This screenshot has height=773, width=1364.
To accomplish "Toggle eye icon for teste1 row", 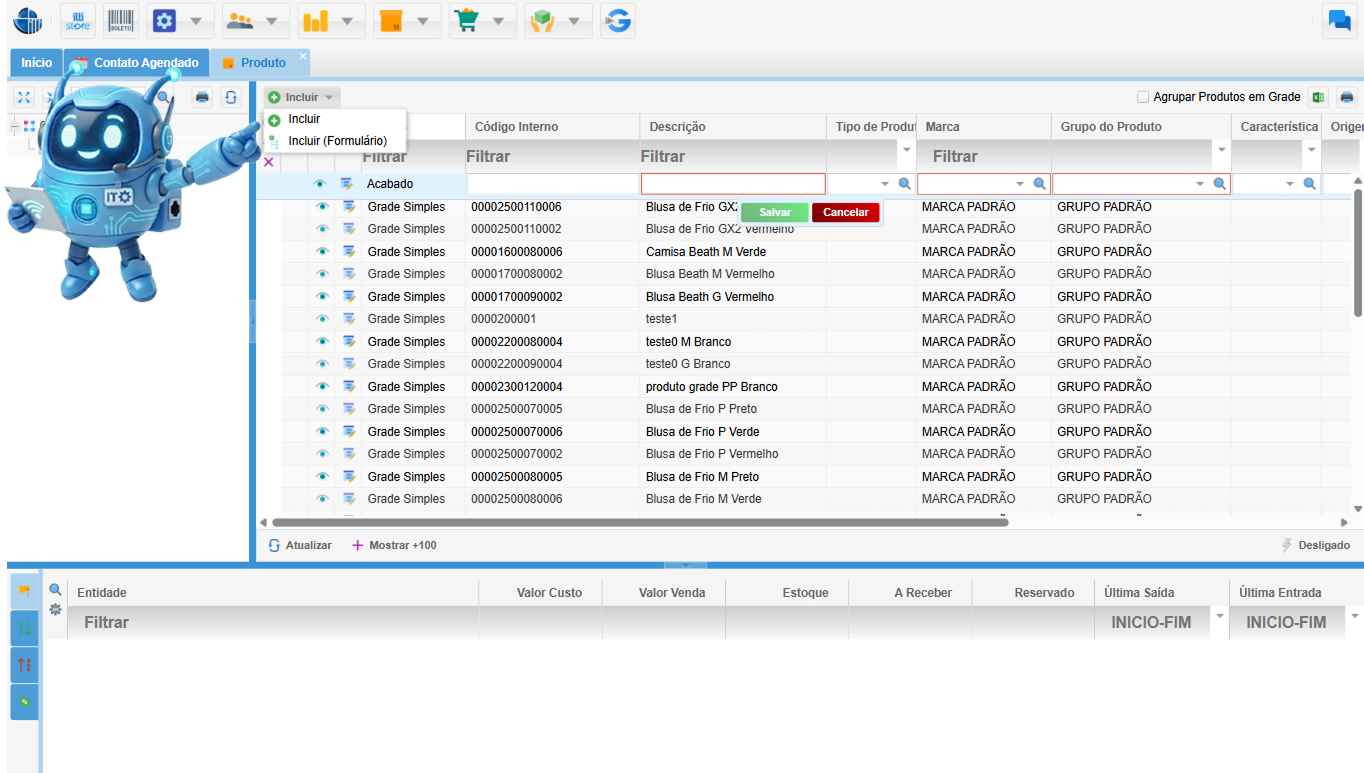I will coord(321,319).
